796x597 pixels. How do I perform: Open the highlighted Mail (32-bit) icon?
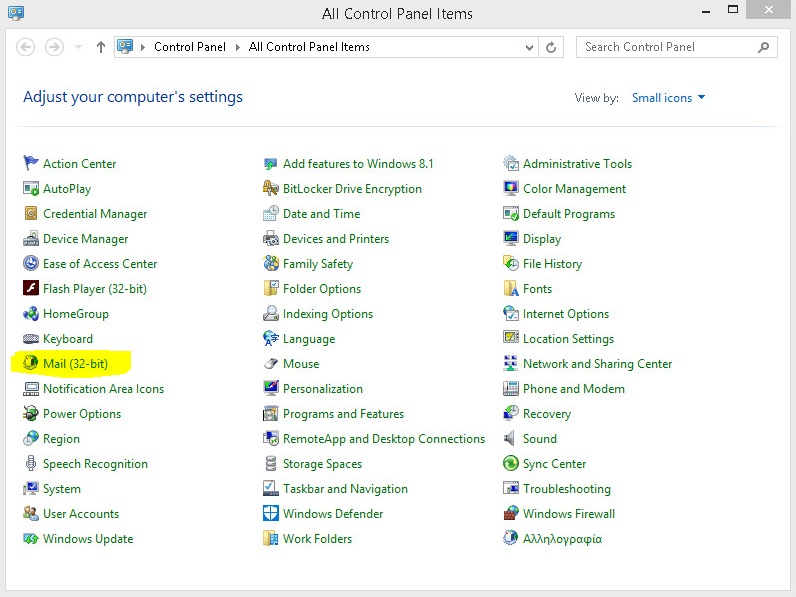point(30,363)
